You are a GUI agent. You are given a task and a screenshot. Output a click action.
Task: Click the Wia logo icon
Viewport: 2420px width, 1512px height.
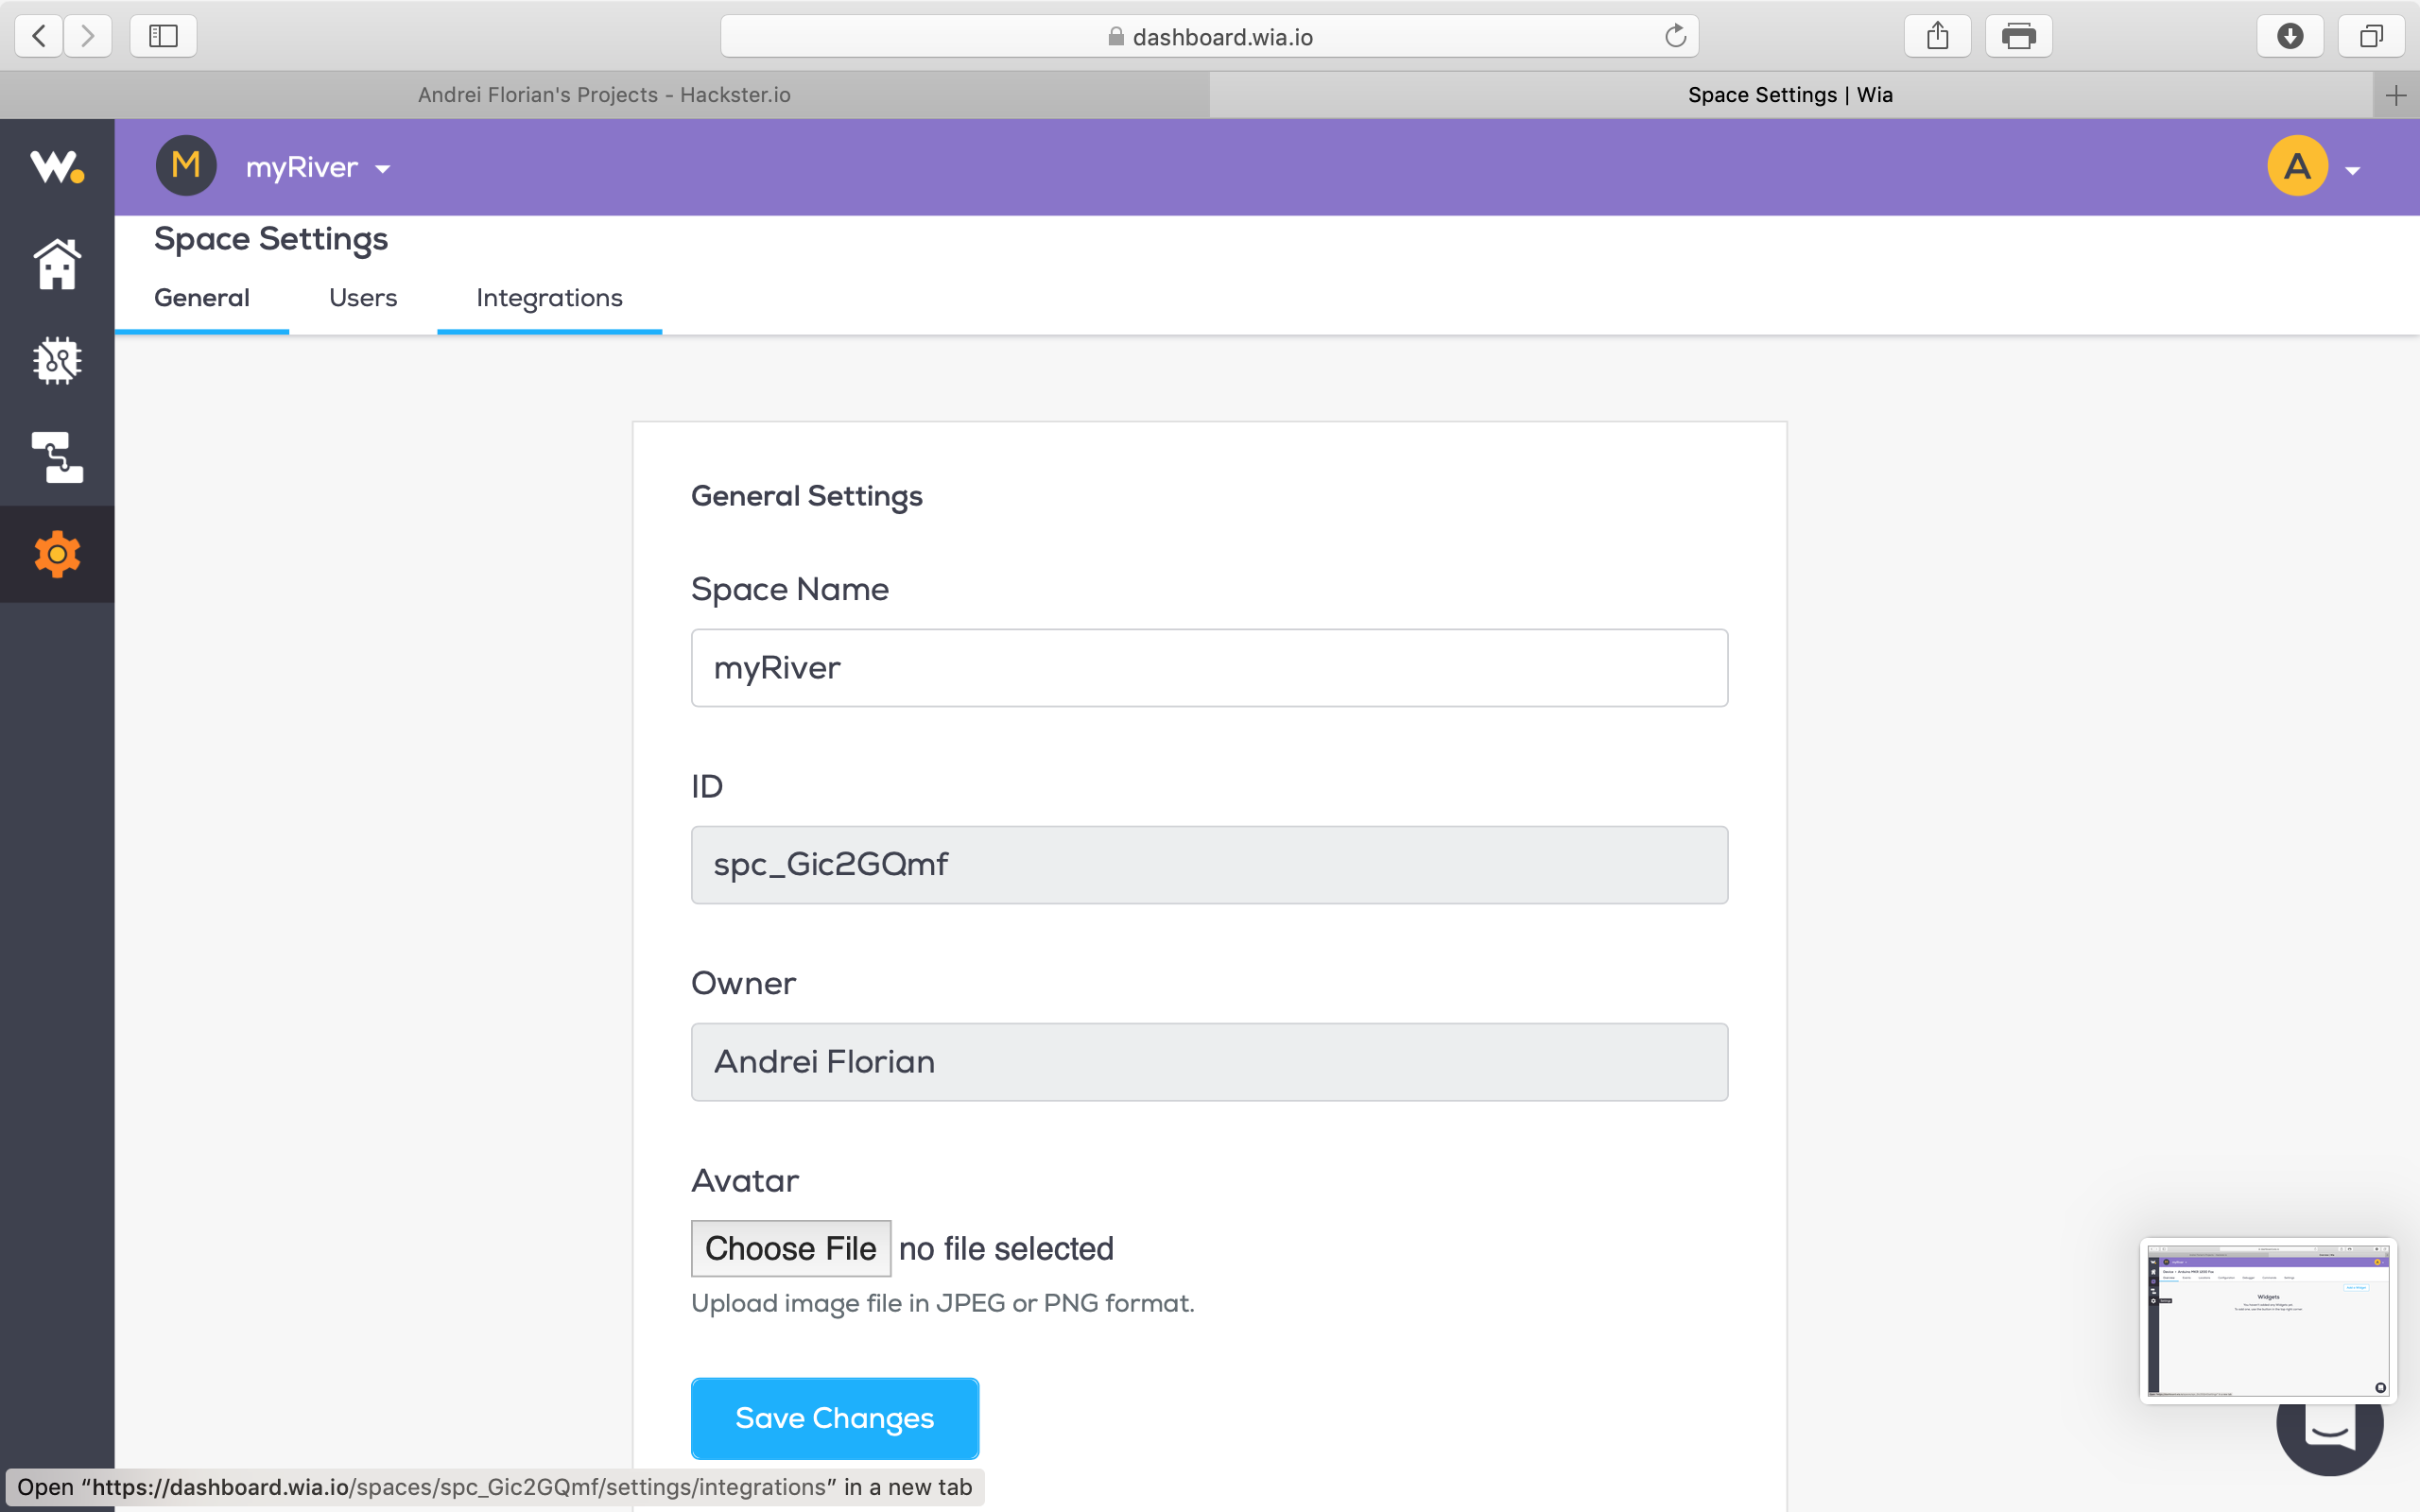tap(56, 166)
